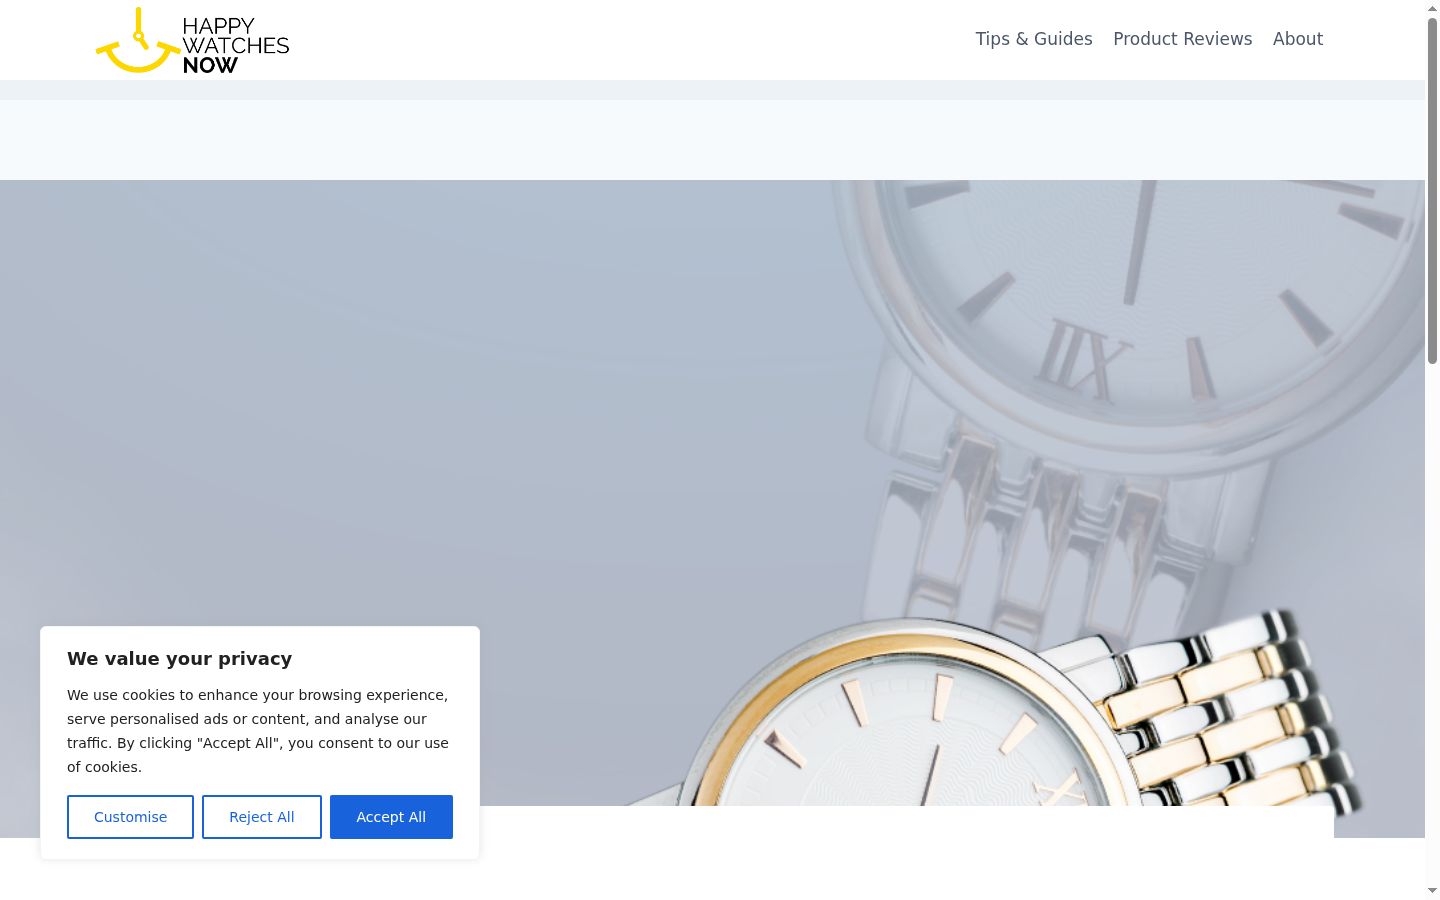The width and height of the screenshot is (1440, 900).
Task: Click the vertical page scrollbar thumb
Action: pos(1432,190)
